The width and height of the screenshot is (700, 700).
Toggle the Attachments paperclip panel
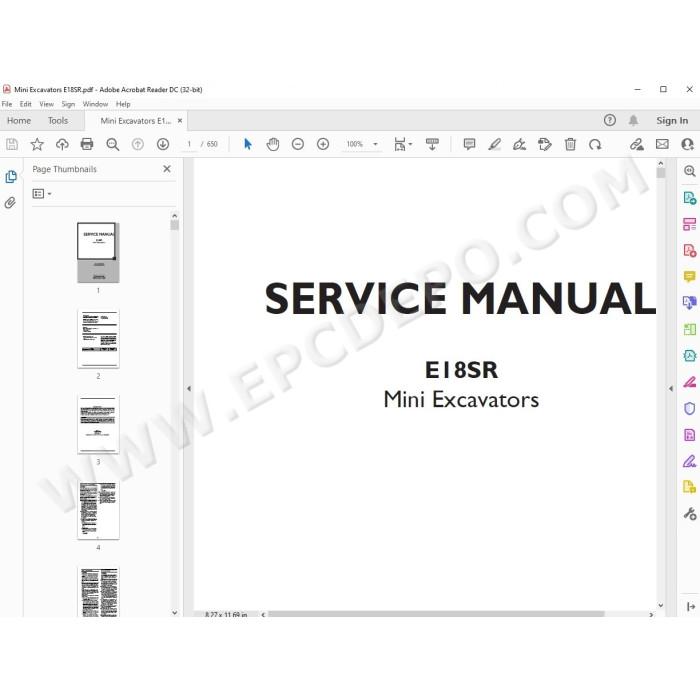tap(10, 203)
